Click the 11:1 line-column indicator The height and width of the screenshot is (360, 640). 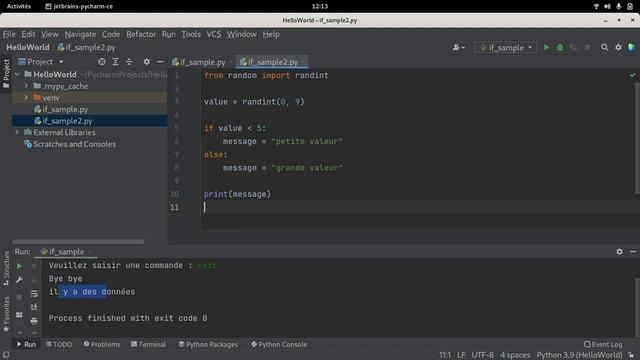click(x=445, y=355)
